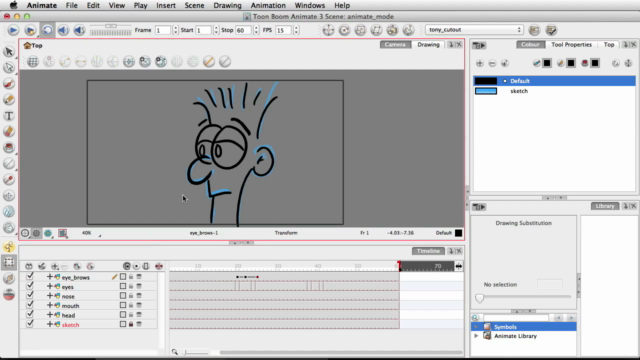
Task: Click the Reset View icon below camera
Action: 25,233
